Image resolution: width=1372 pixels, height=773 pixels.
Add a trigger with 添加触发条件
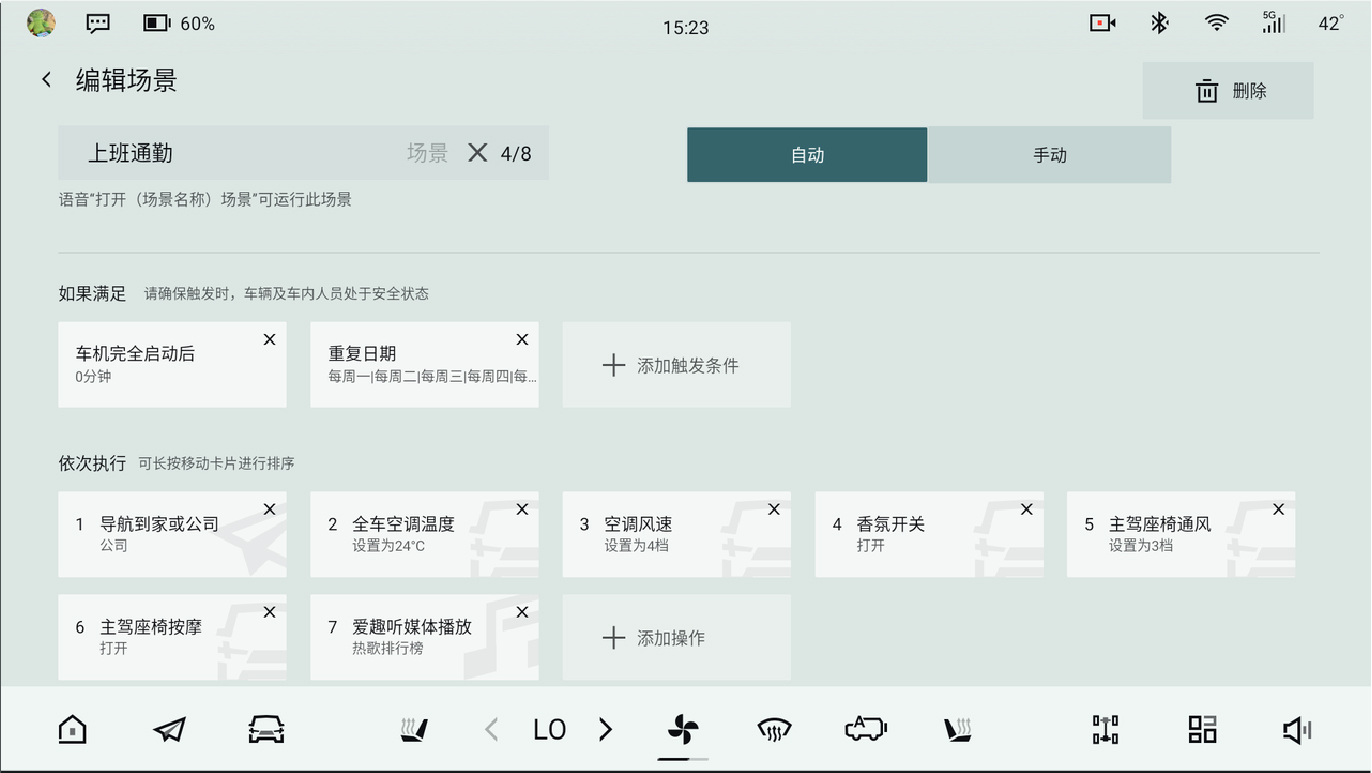coord(676,365)
